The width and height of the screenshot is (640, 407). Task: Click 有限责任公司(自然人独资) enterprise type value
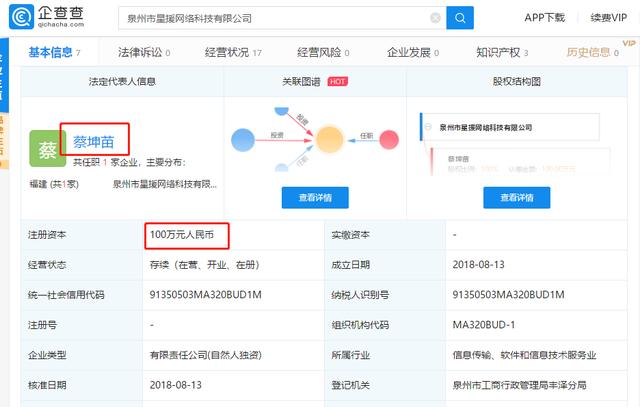(x=205, y=355)
